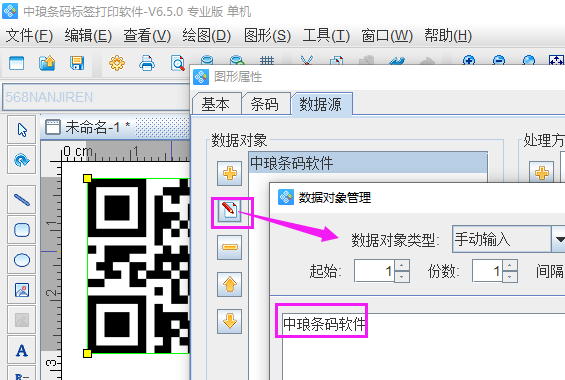This screenshot has height=380, width=565.
Task: Open the 工具(T) menu
Action: (x=326, y=36)
